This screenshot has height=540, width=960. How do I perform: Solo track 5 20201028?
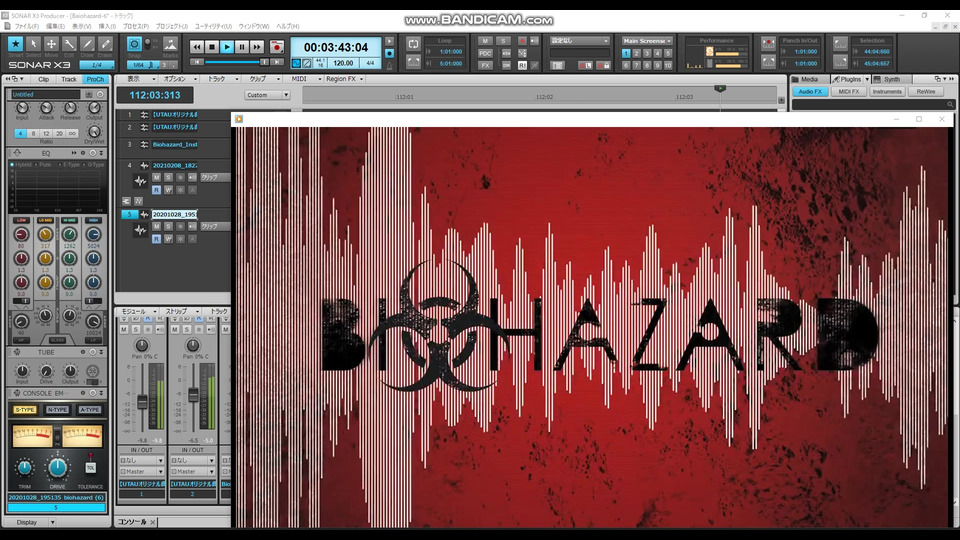(x=168, y=227)
